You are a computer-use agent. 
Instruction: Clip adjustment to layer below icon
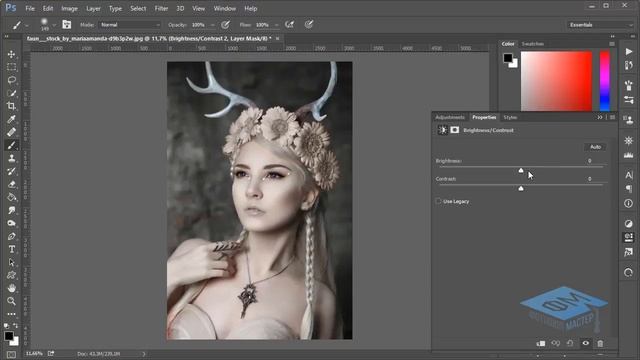point(541,343)
